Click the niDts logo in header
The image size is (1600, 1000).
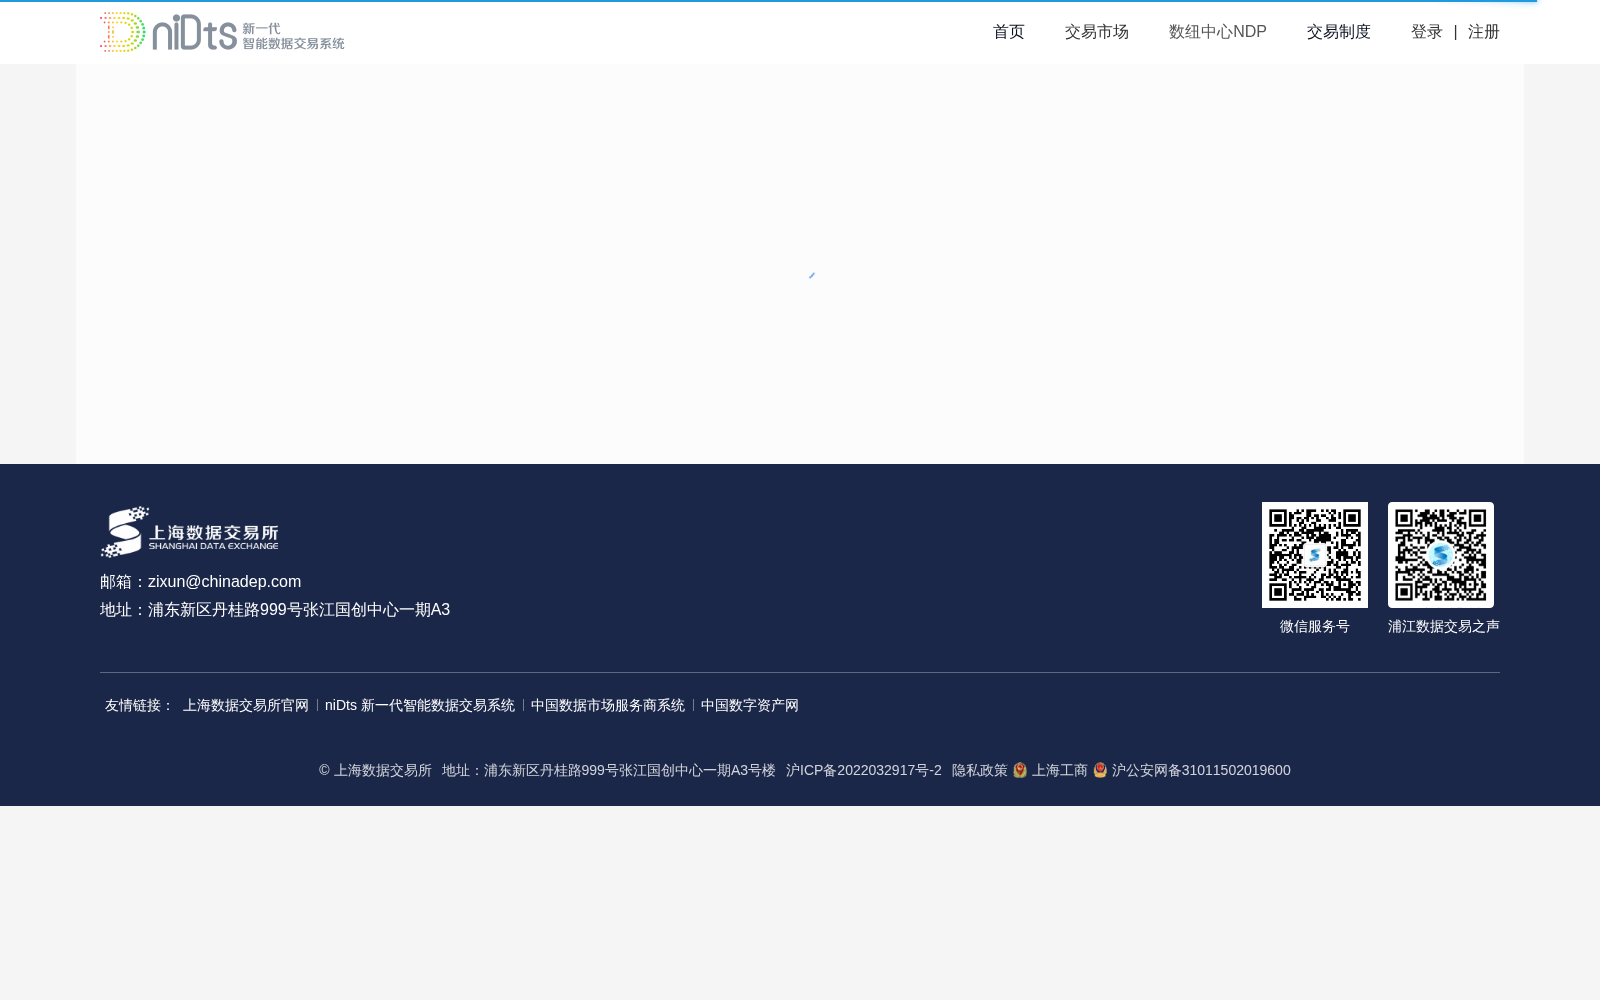[x=222, y=32]
